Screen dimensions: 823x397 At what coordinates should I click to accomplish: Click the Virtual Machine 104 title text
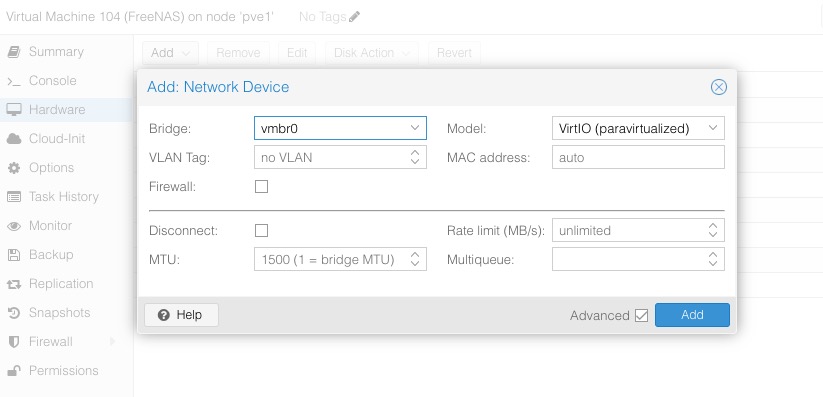coord(140,17)
